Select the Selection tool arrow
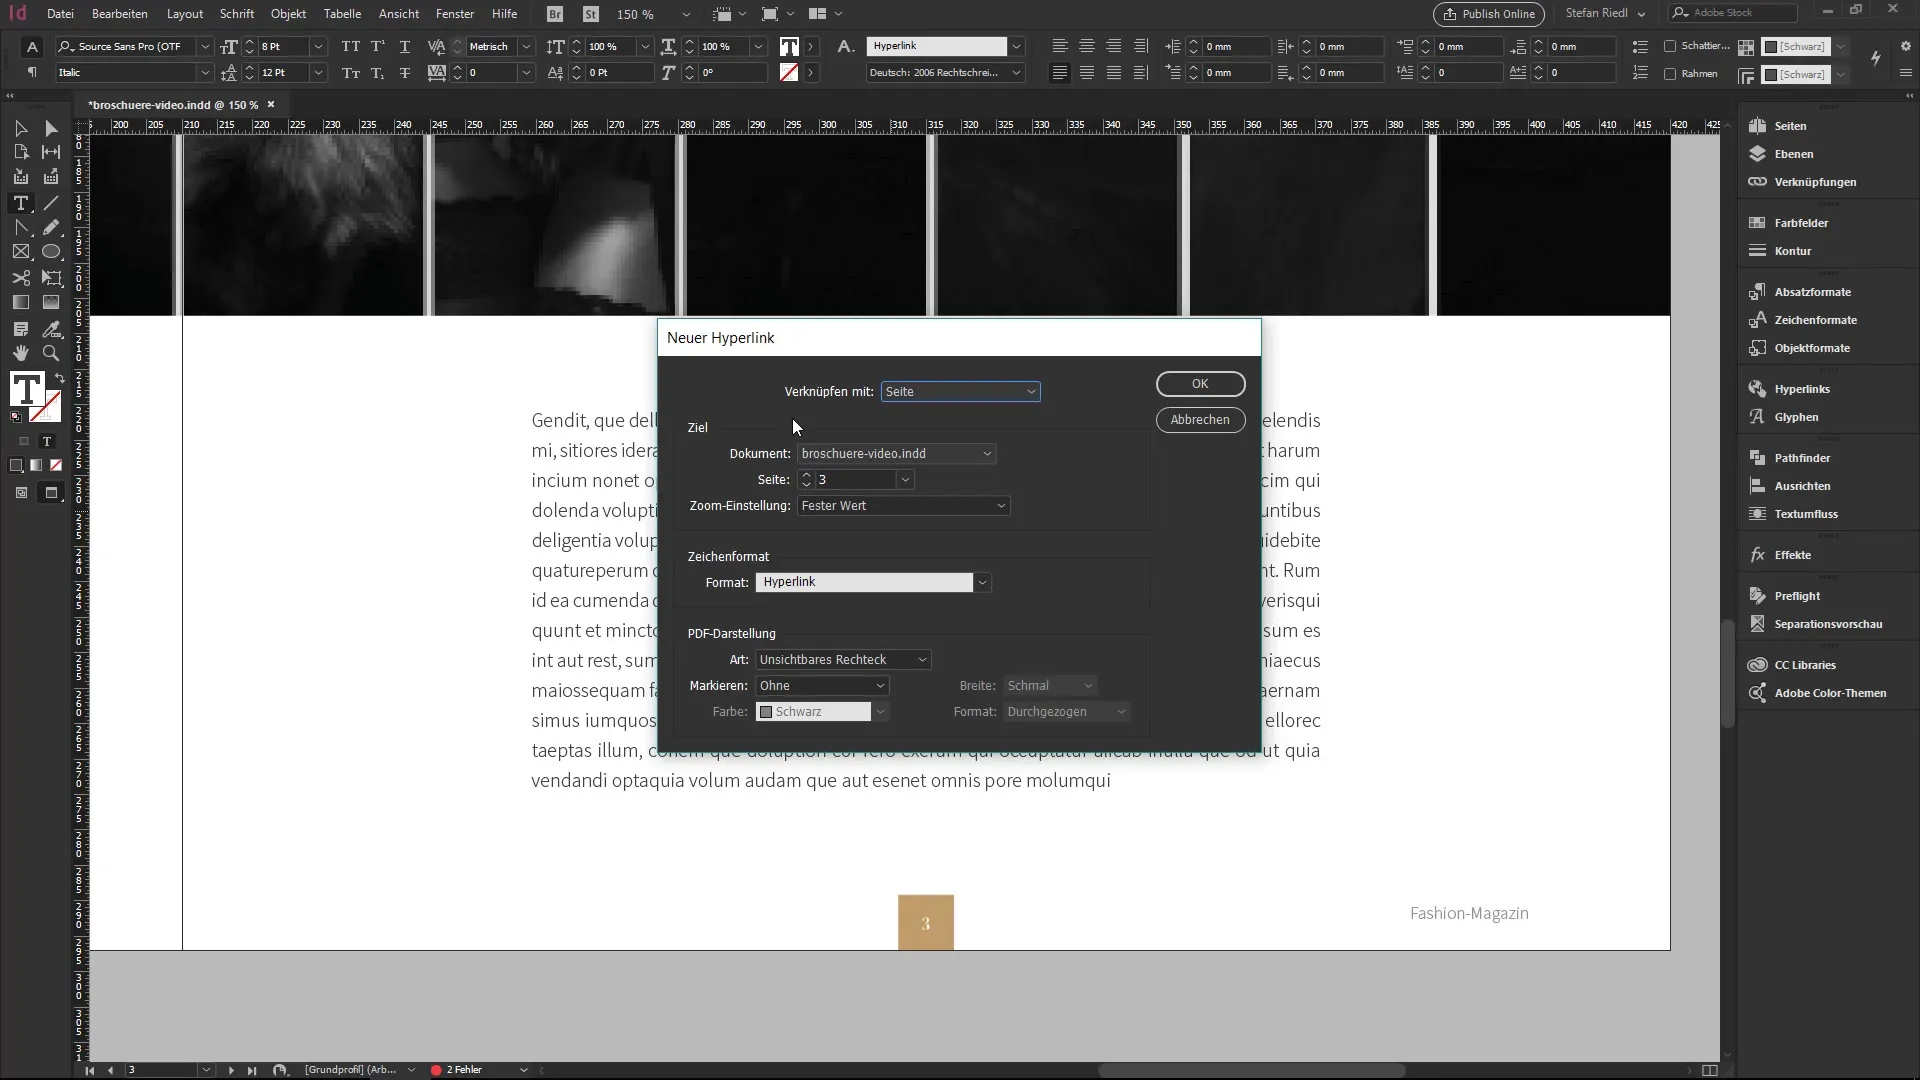This screenshot has height=1080, width=1920. (x=21, y=128)
